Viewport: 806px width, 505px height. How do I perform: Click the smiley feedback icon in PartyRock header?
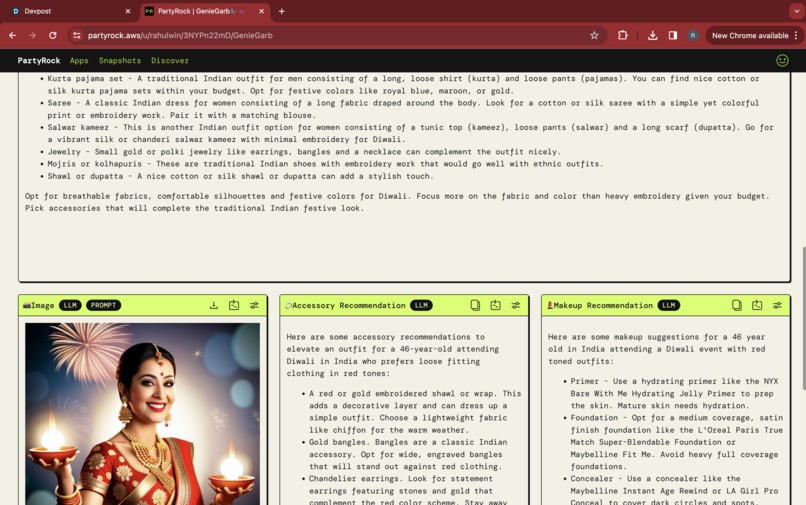(x=782, y=61)
